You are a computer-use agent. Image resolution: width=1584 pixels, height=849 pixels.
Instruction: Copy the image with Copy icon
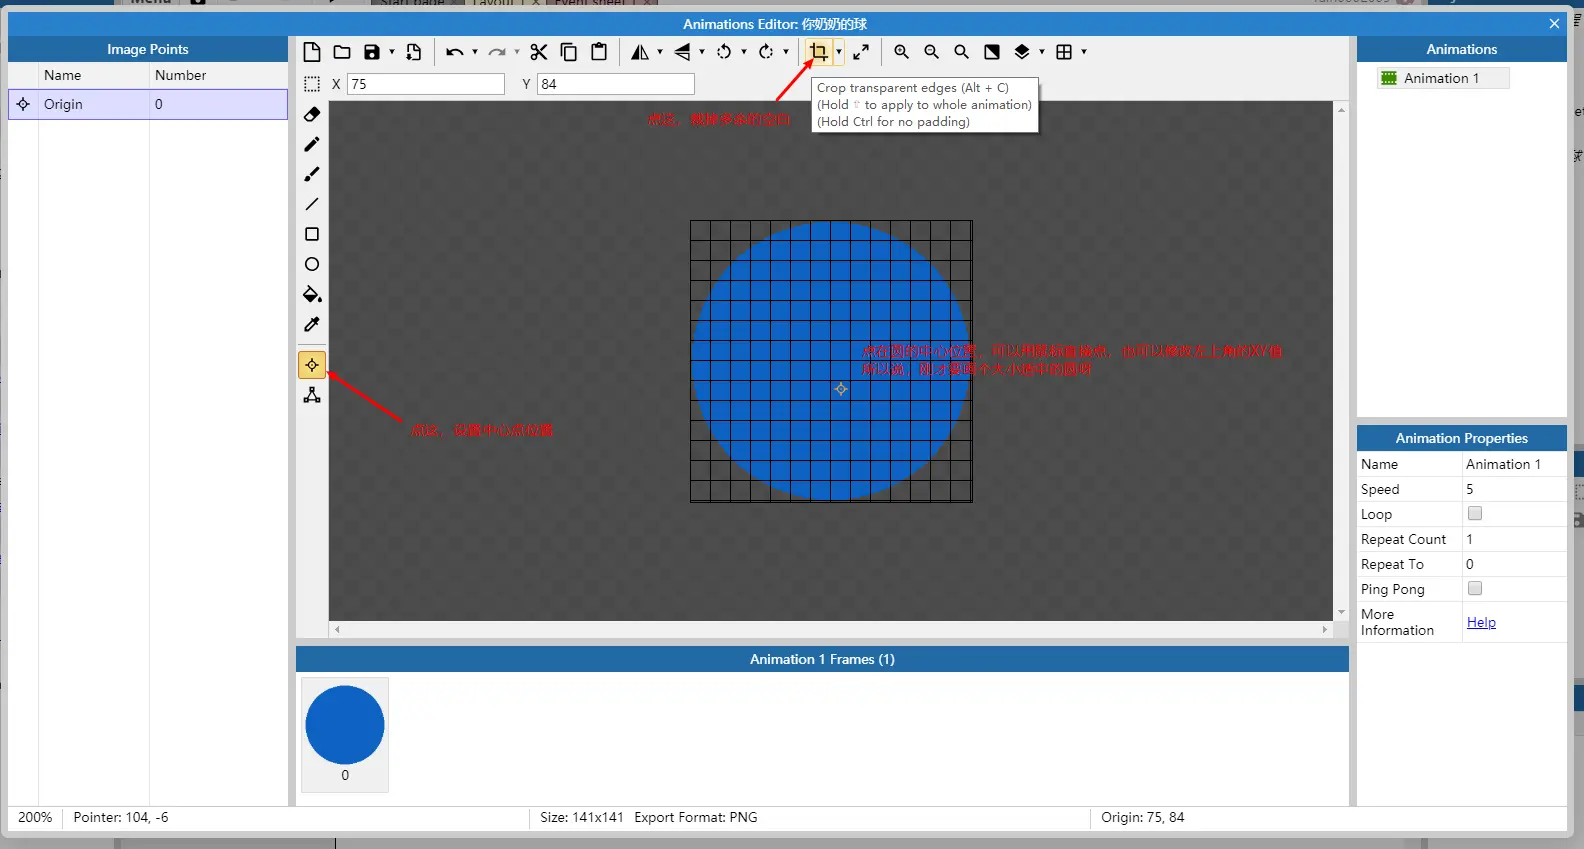pos(569,52)
